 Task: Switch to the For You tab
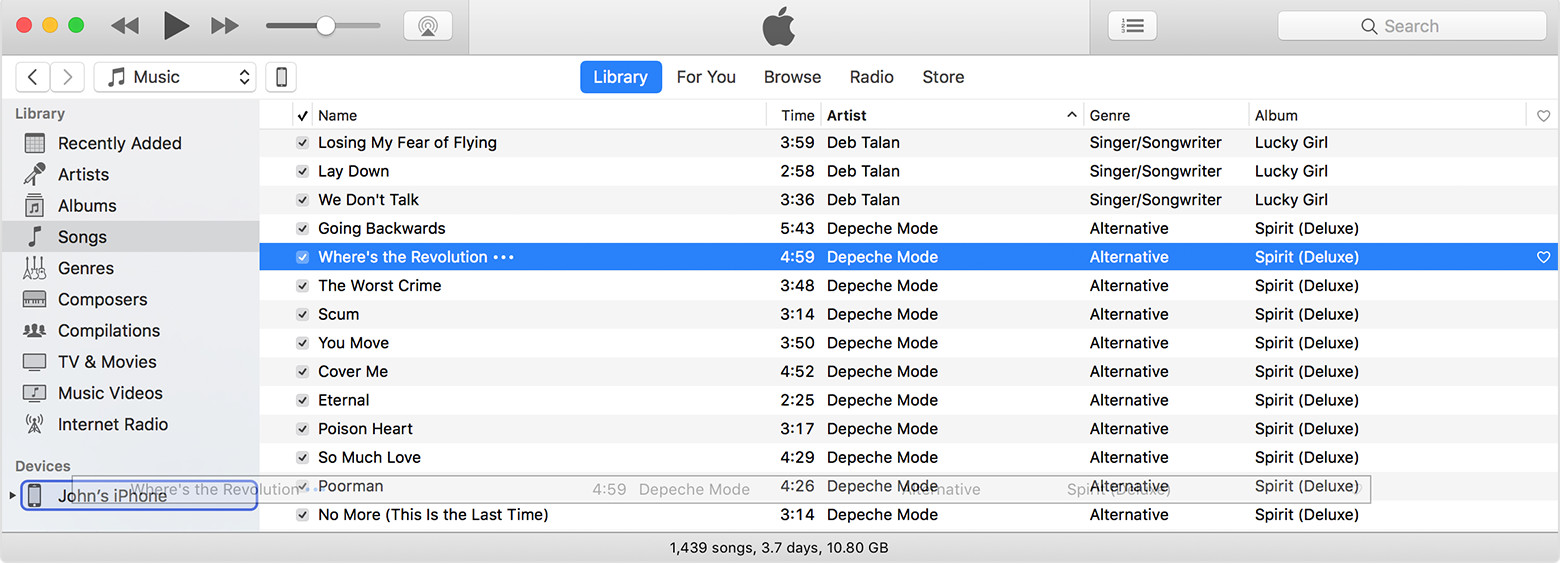tap(706, 77)
